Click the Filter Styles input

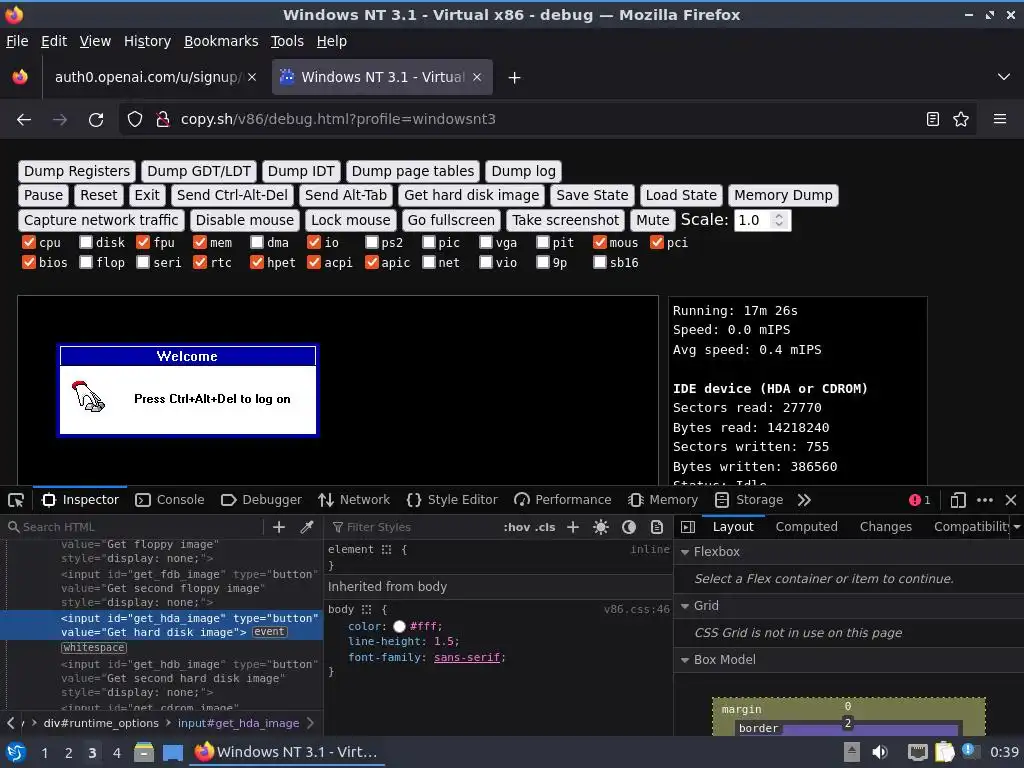[411, 527]
